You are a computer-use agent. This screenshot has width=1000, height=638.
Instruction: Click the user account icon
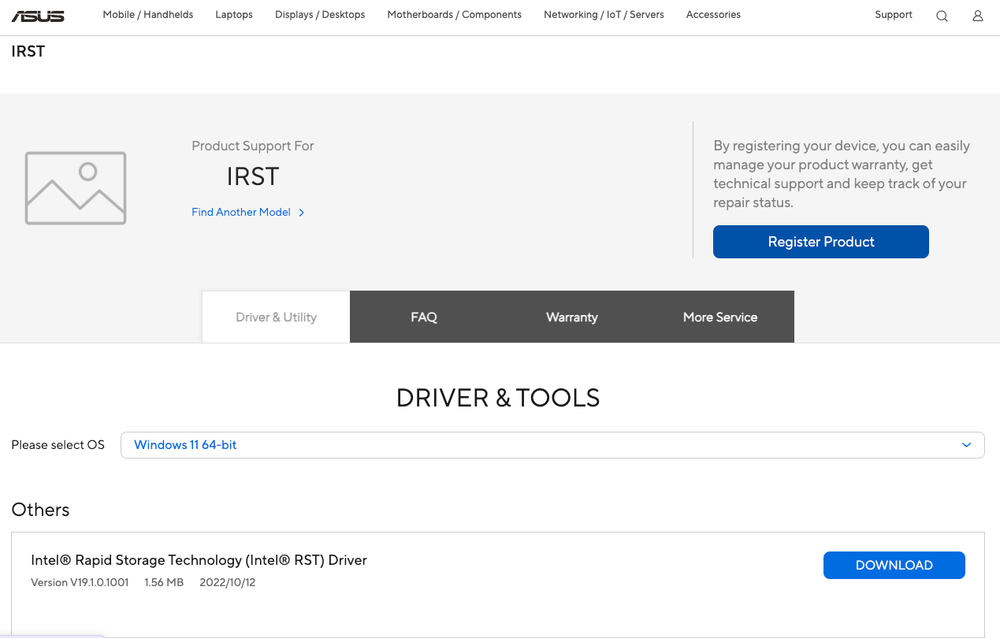pos(977,15)
